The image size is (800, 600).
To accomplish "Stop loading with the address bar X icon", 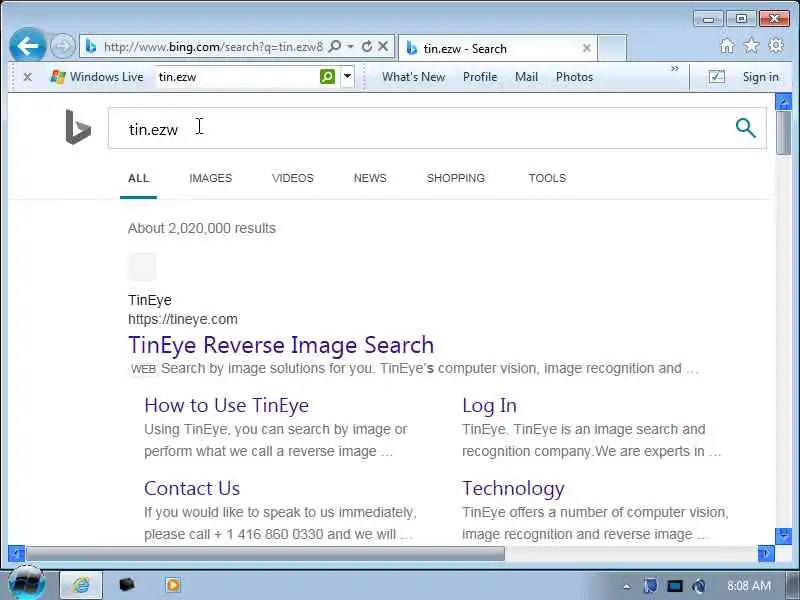I will [x=383, y=47].
